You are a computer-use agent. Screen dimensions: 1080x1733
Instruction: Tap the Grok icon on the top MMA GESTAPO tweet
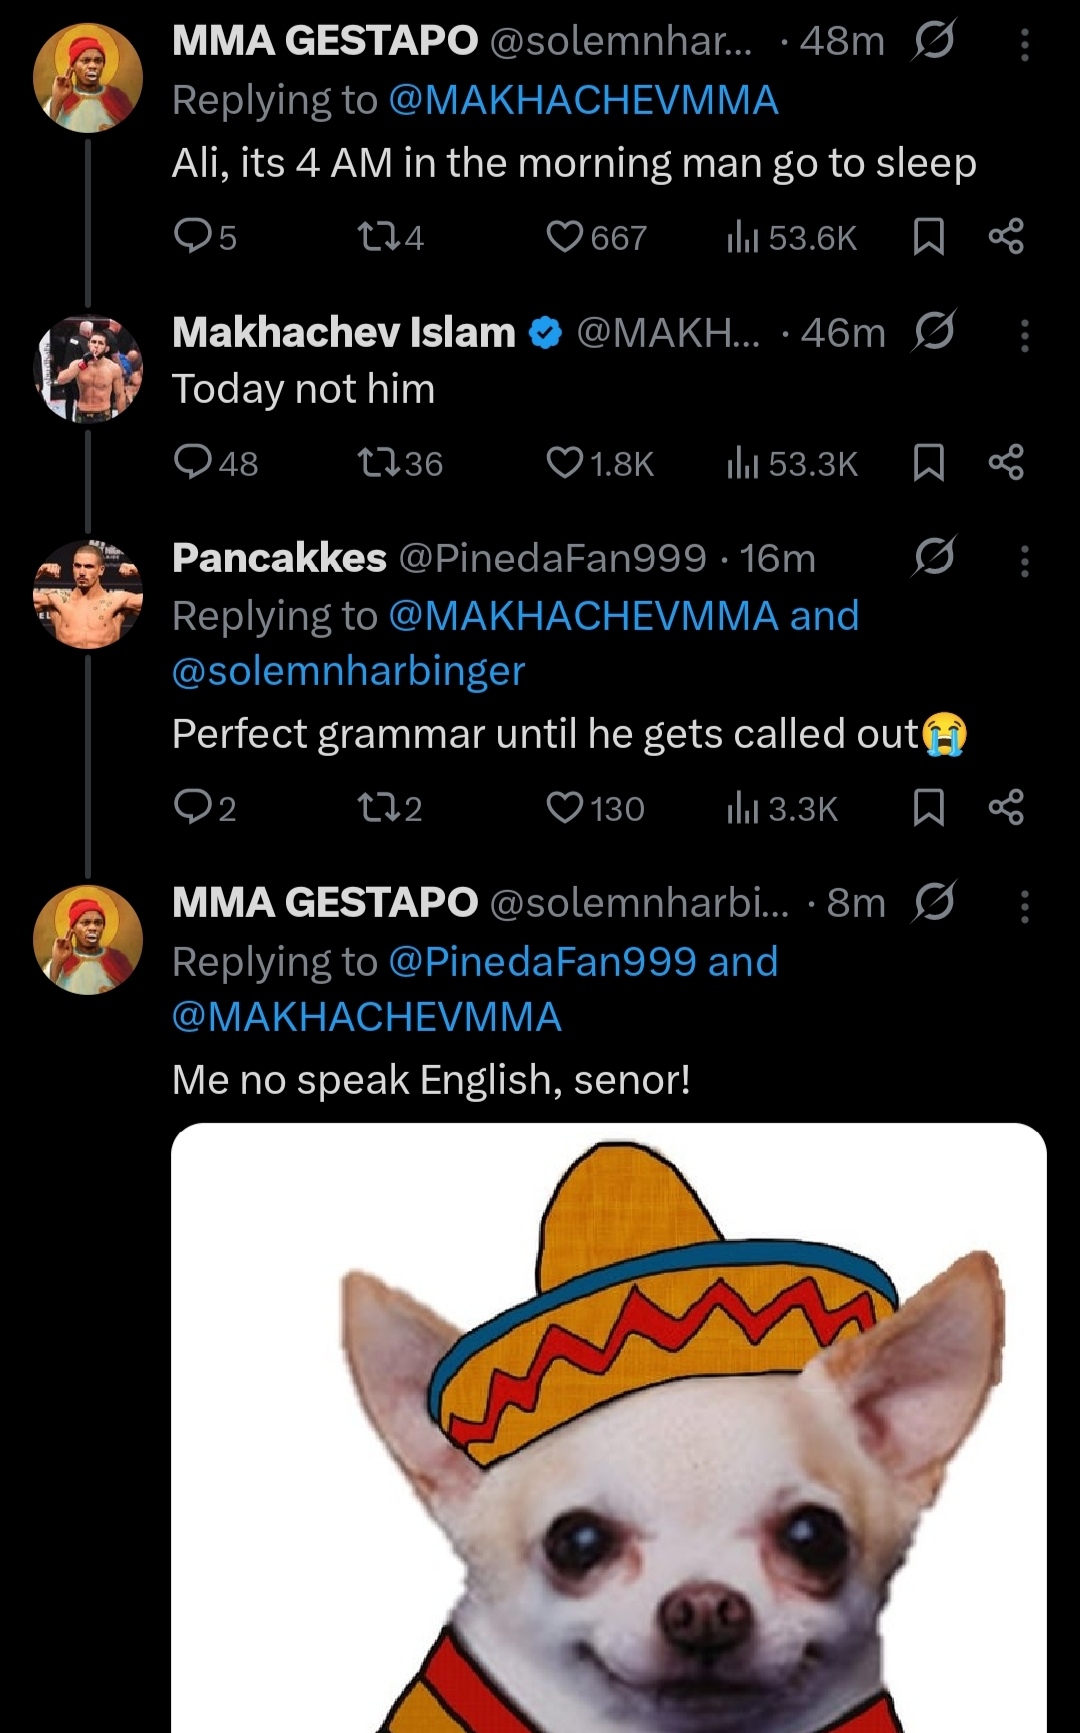pos(934,41)
